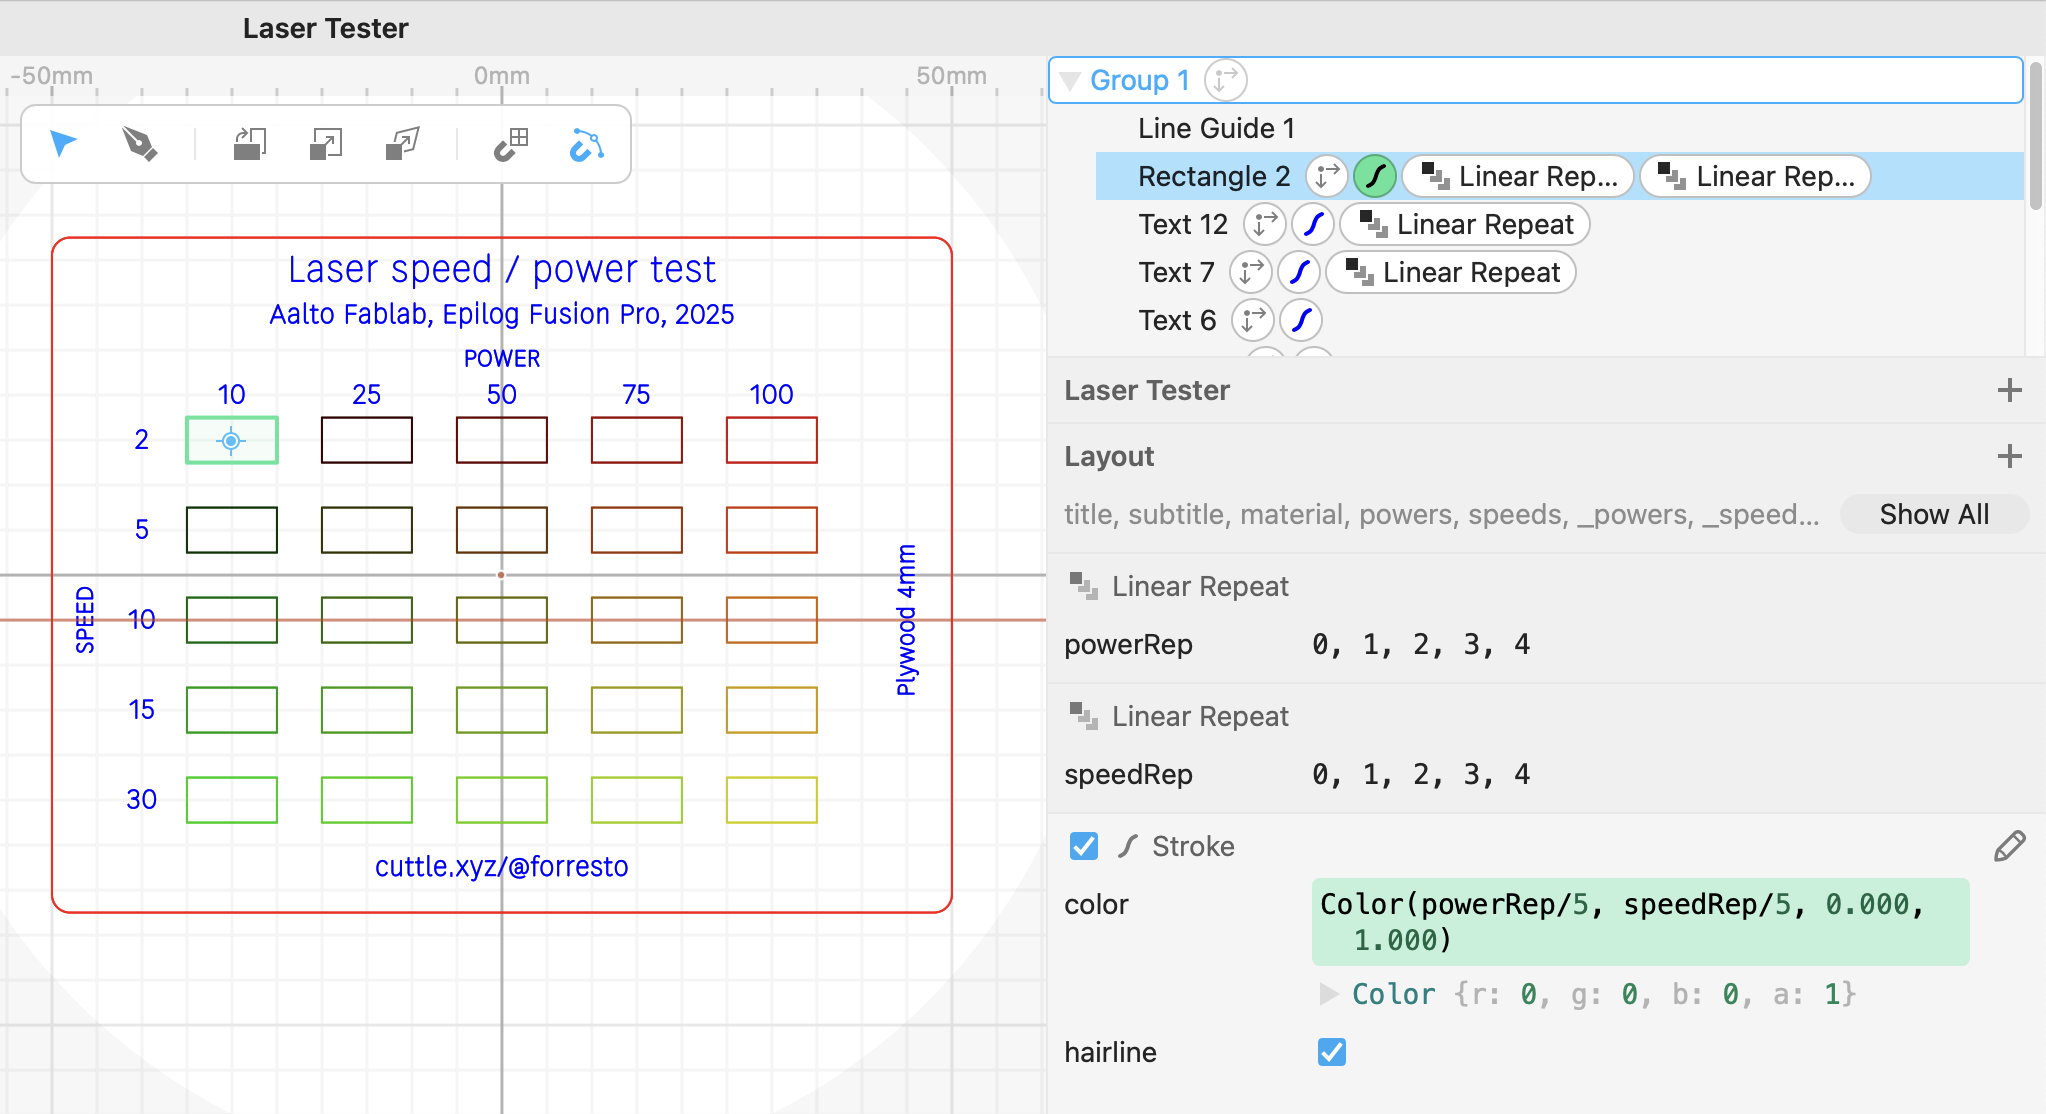Screen dimensions: 2046x1114
Task: Uncheck the hairline checkbox
Action: pyautogui.click(x=1331, y=1052)
